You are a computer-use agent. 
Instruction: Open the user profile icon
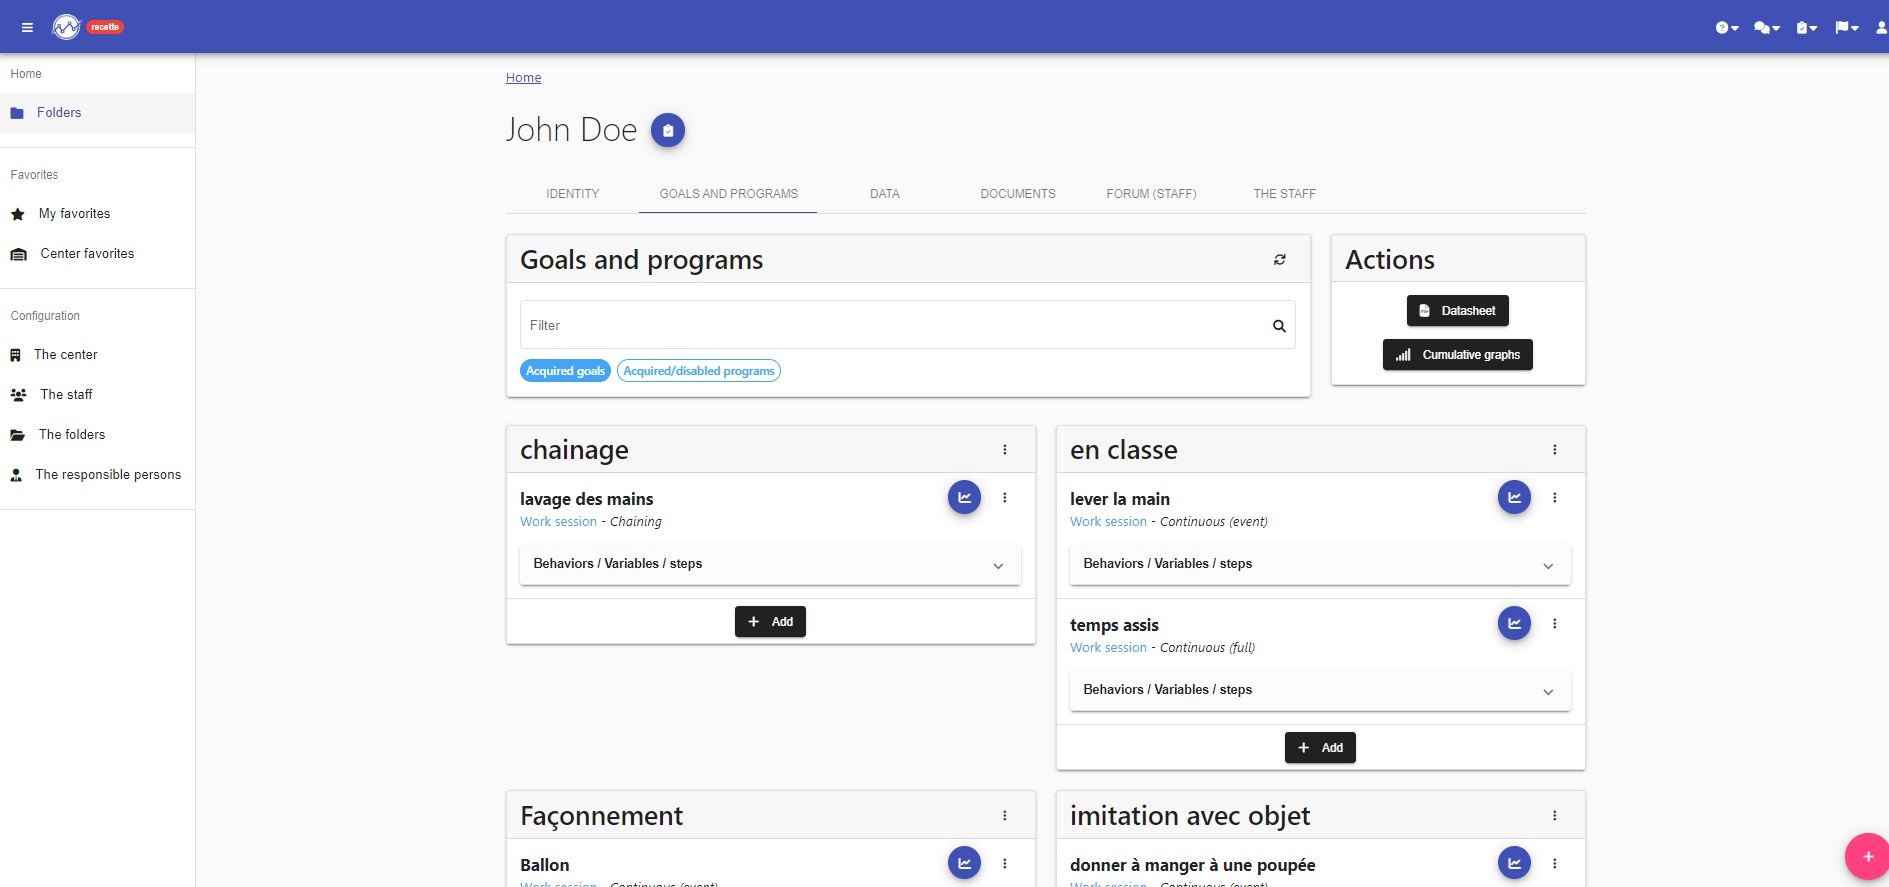pos(1881,28)
